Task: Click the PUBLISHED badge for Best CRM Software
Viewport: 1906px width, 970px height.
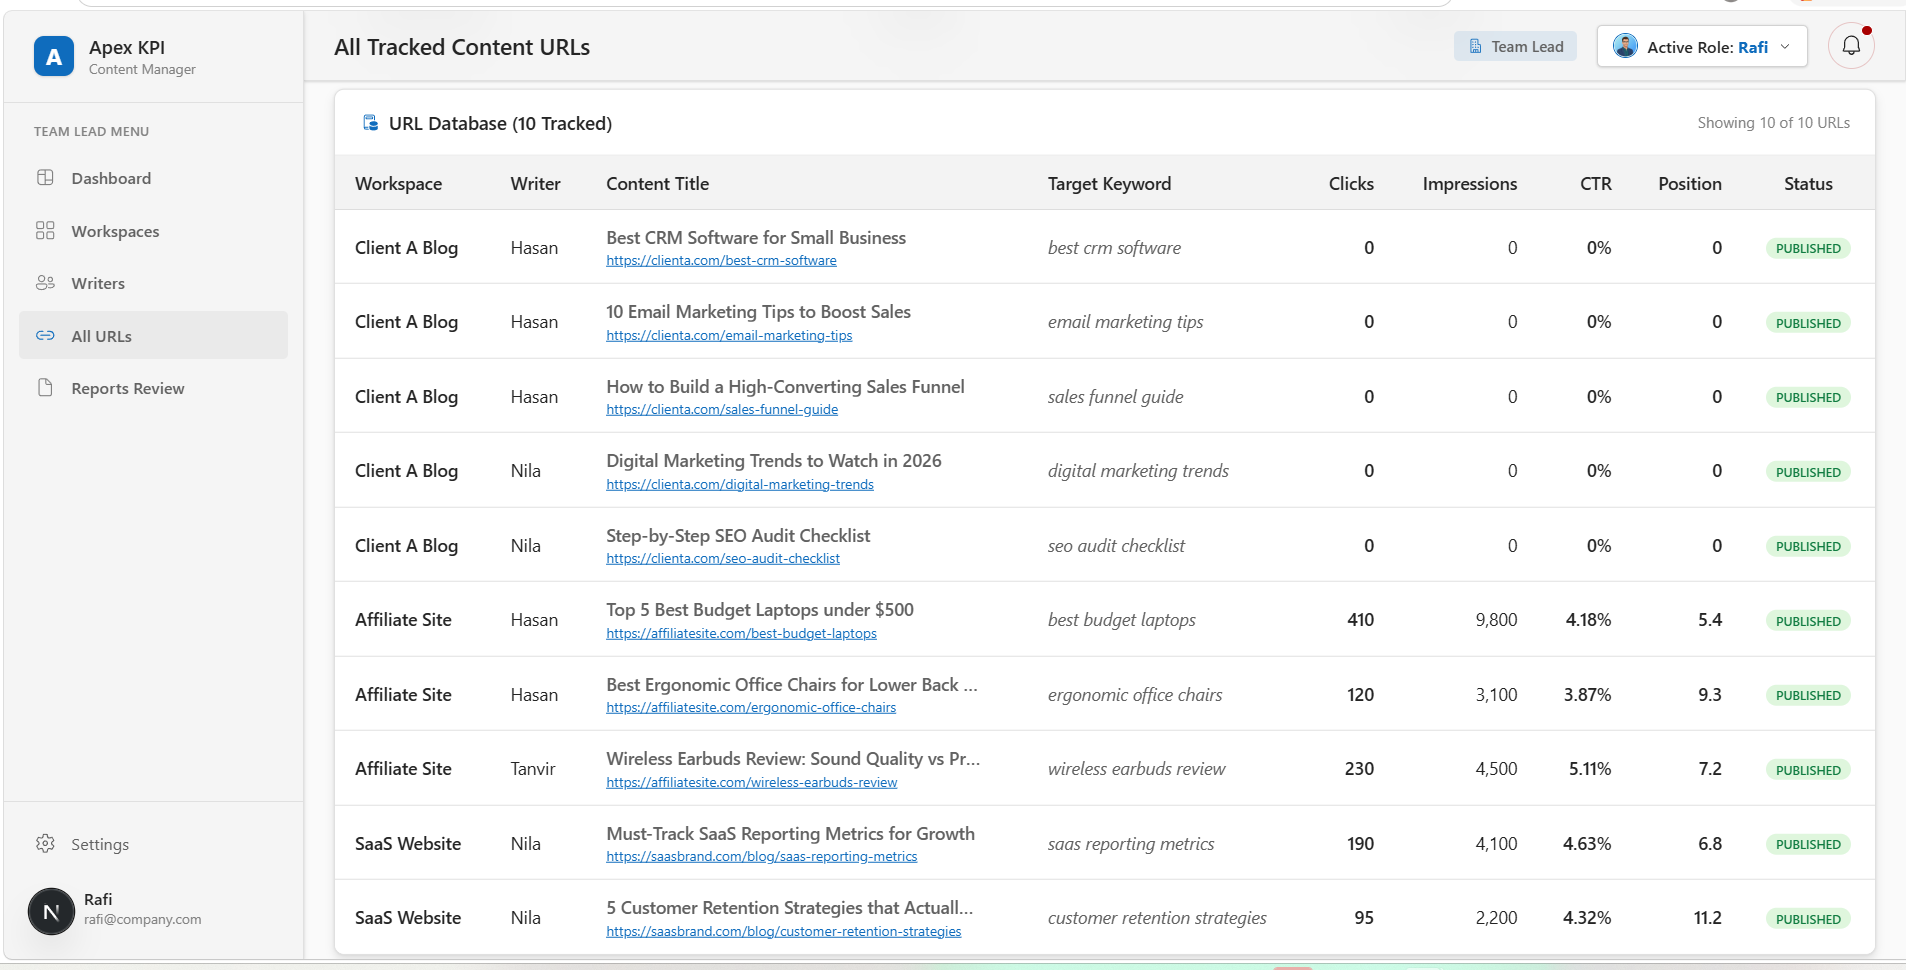Action: click(1808, 249)
